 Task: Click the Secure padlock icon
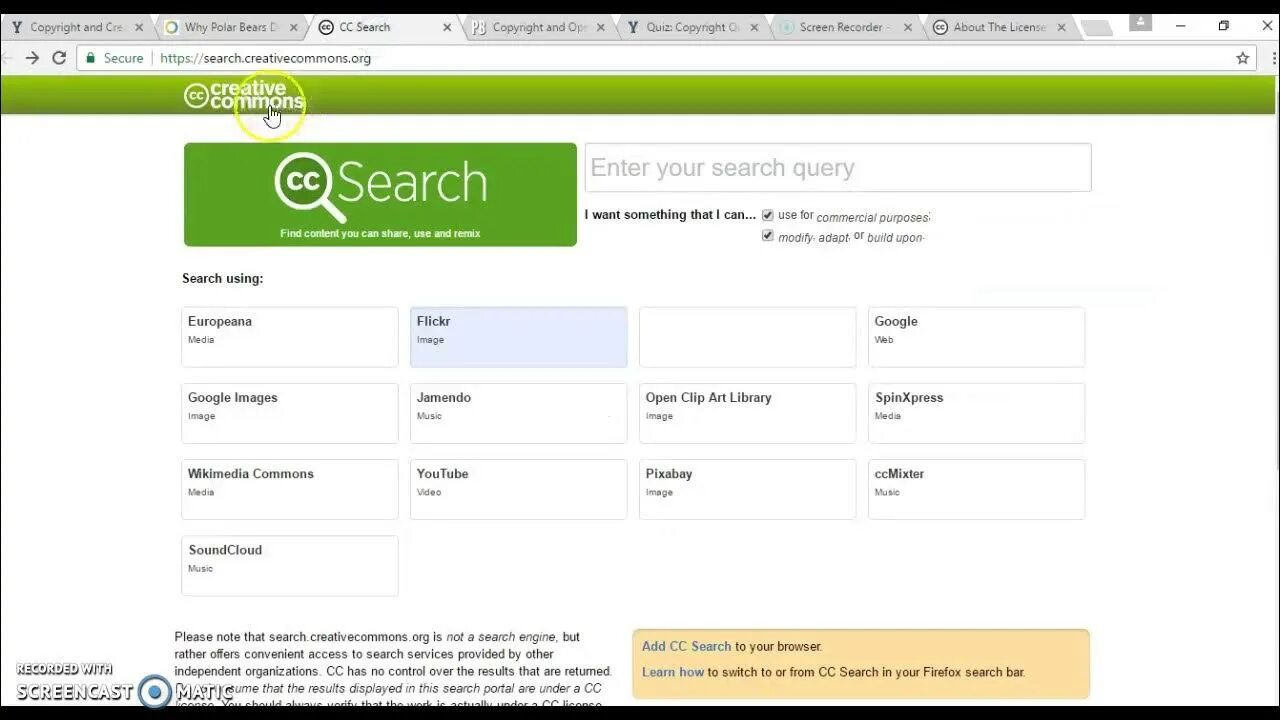(90, 58)
